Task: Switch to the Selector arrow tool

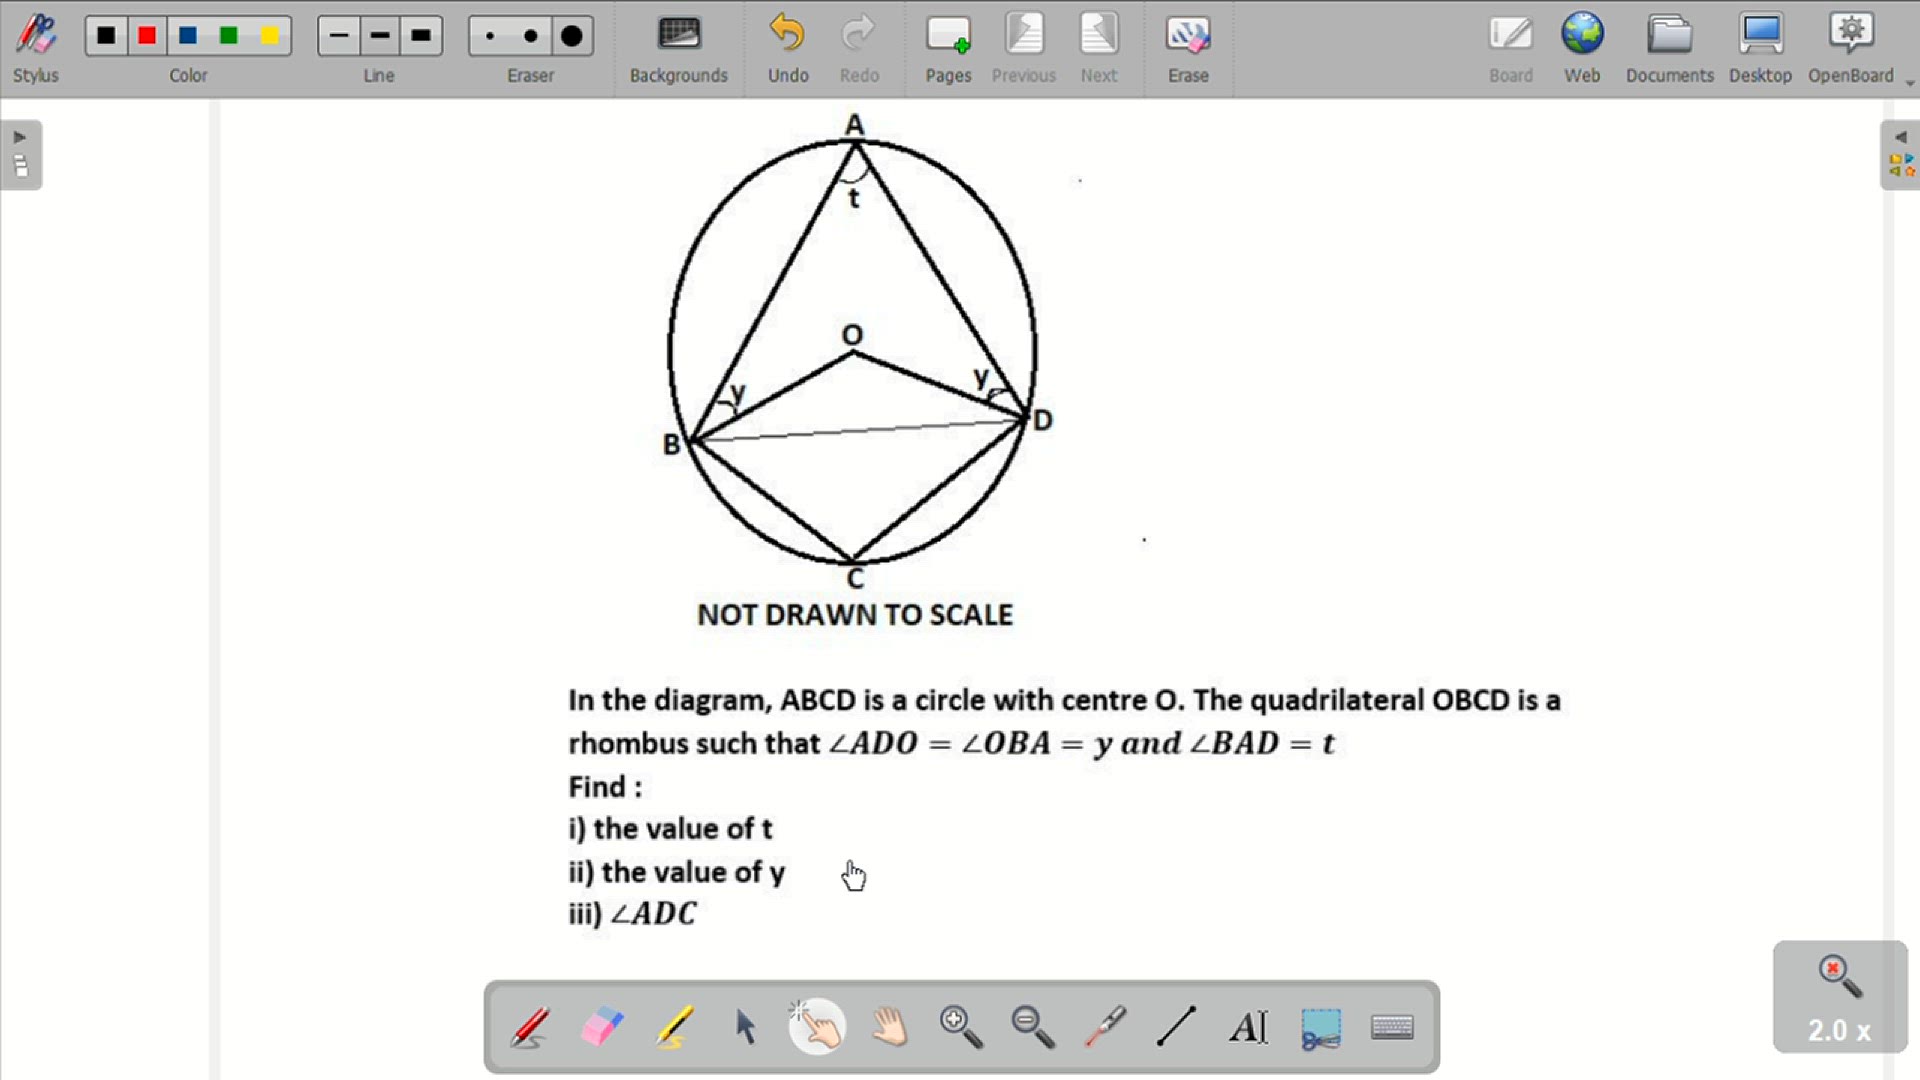Action: tap(746, 1026)
